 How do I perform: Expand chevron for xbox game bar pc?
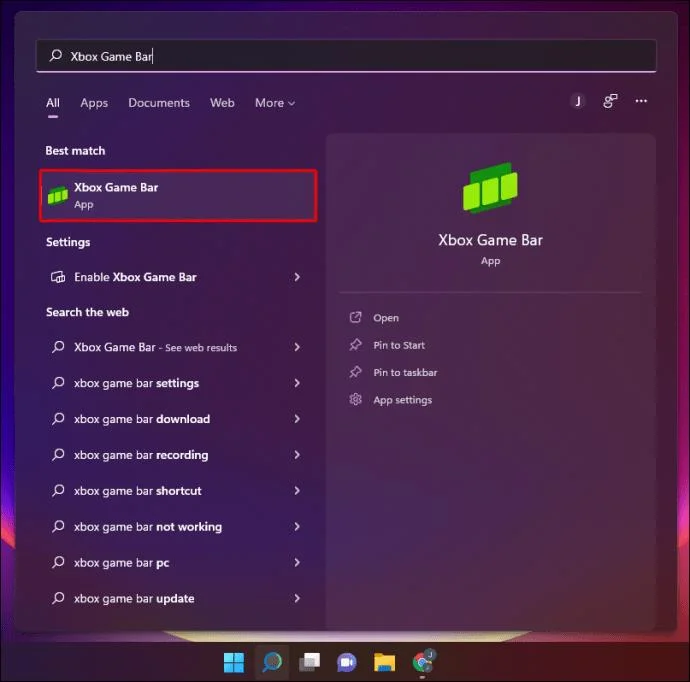297,563
